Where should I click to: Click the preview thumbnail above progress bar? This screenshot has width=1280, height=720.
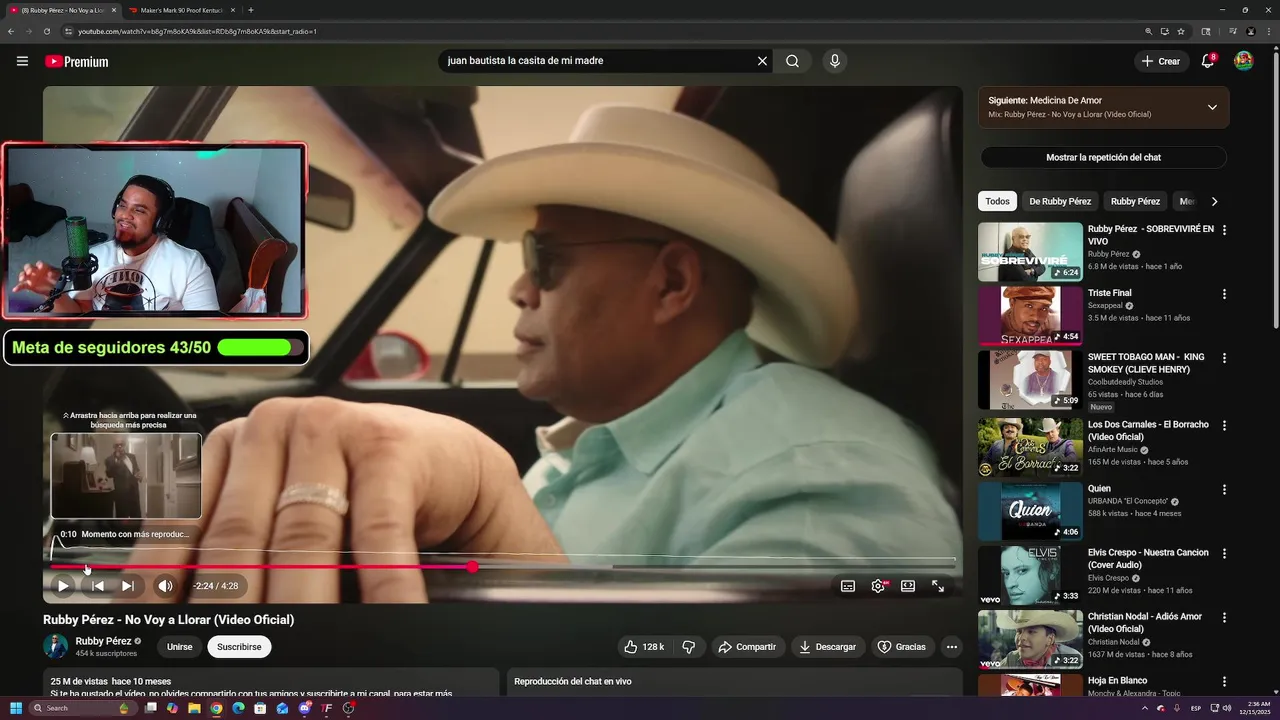126,476
